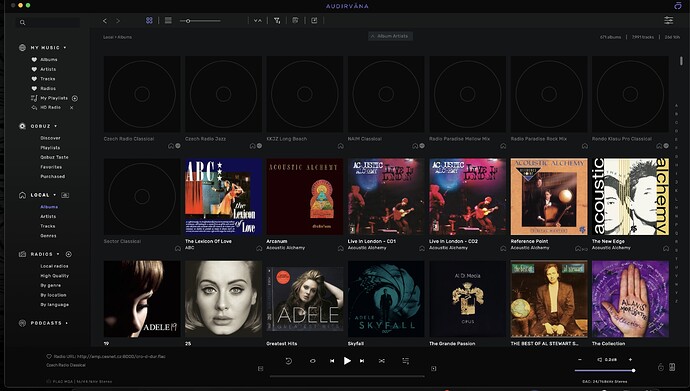Go back with the left arrow
Screen dimensions: 690x391
105,21
